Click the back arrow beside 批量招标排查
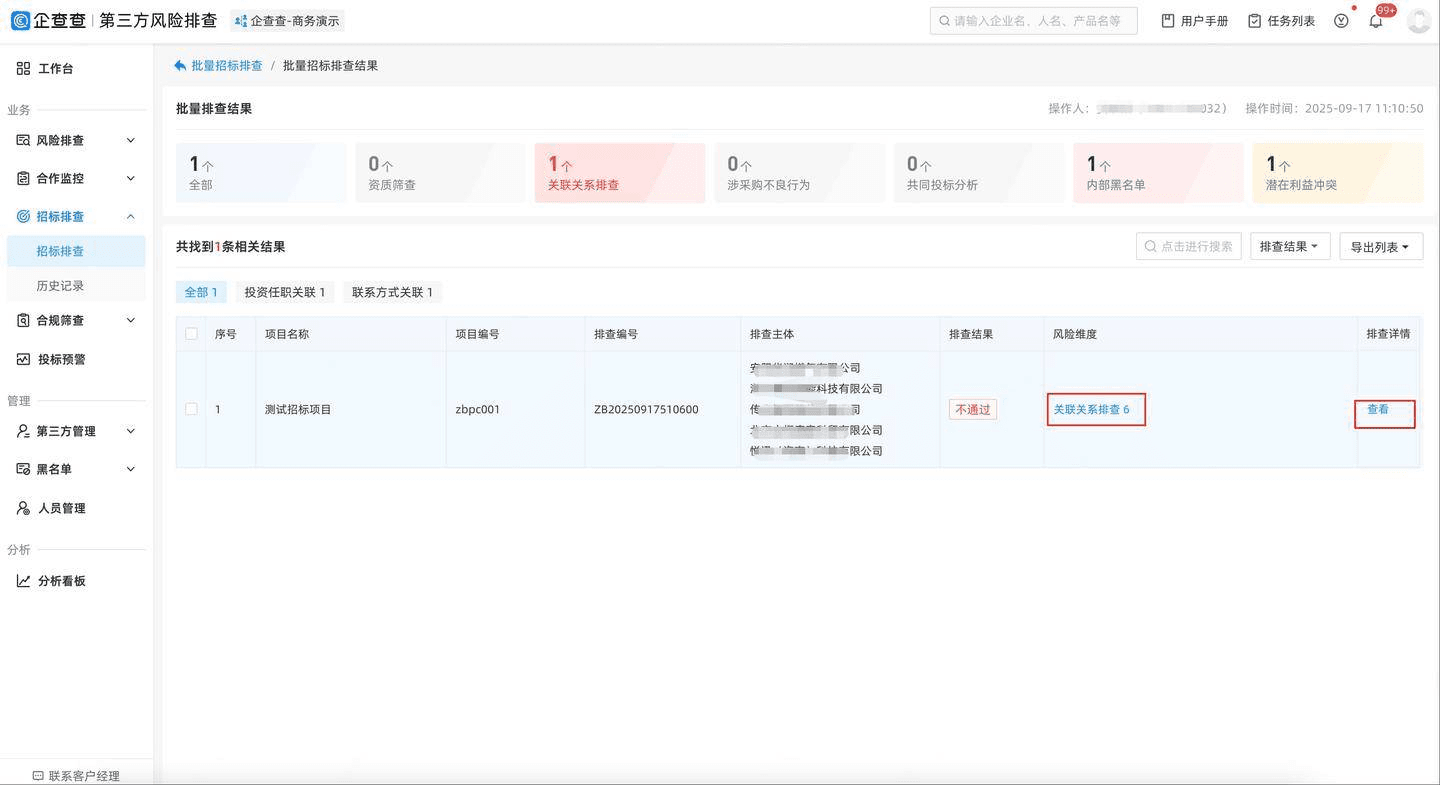 click(x=180, y=66)
